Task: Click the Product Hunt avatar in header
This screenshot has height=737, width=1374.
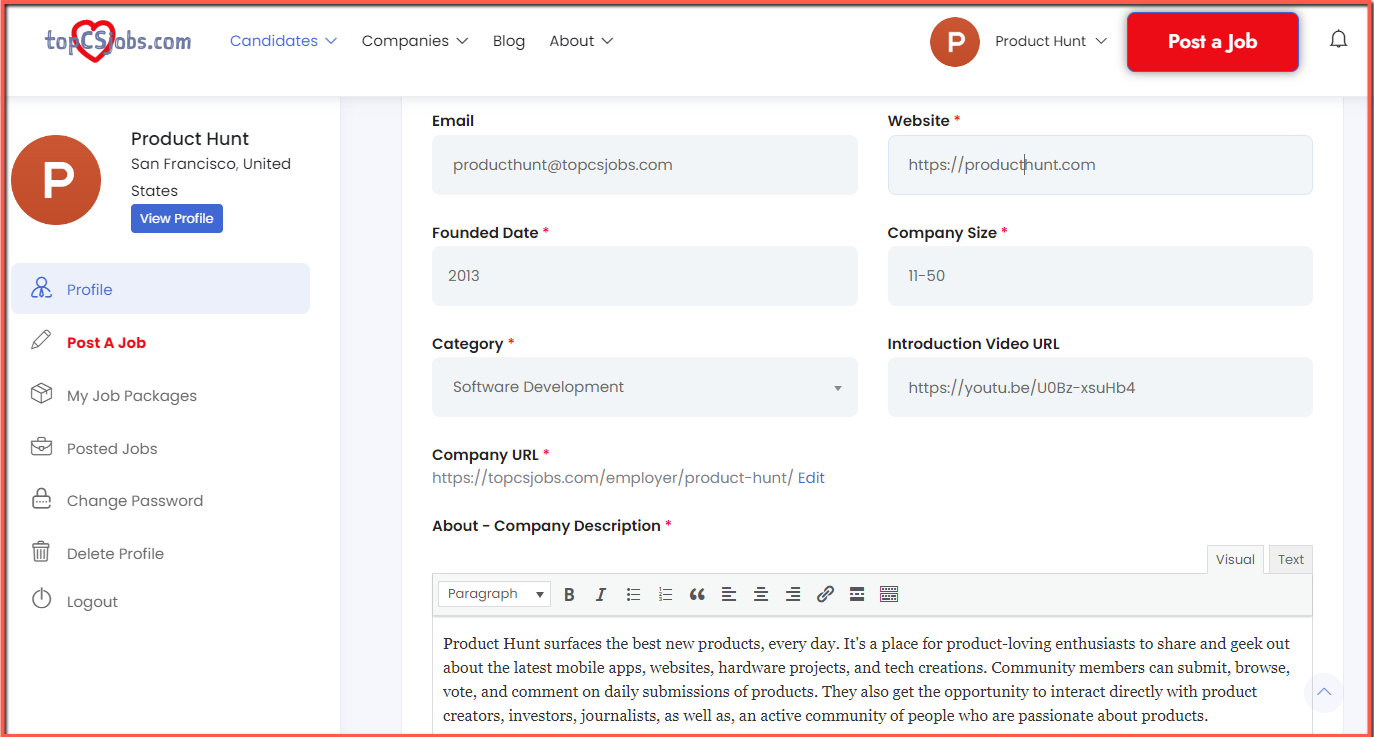Action: click(955, 41)
